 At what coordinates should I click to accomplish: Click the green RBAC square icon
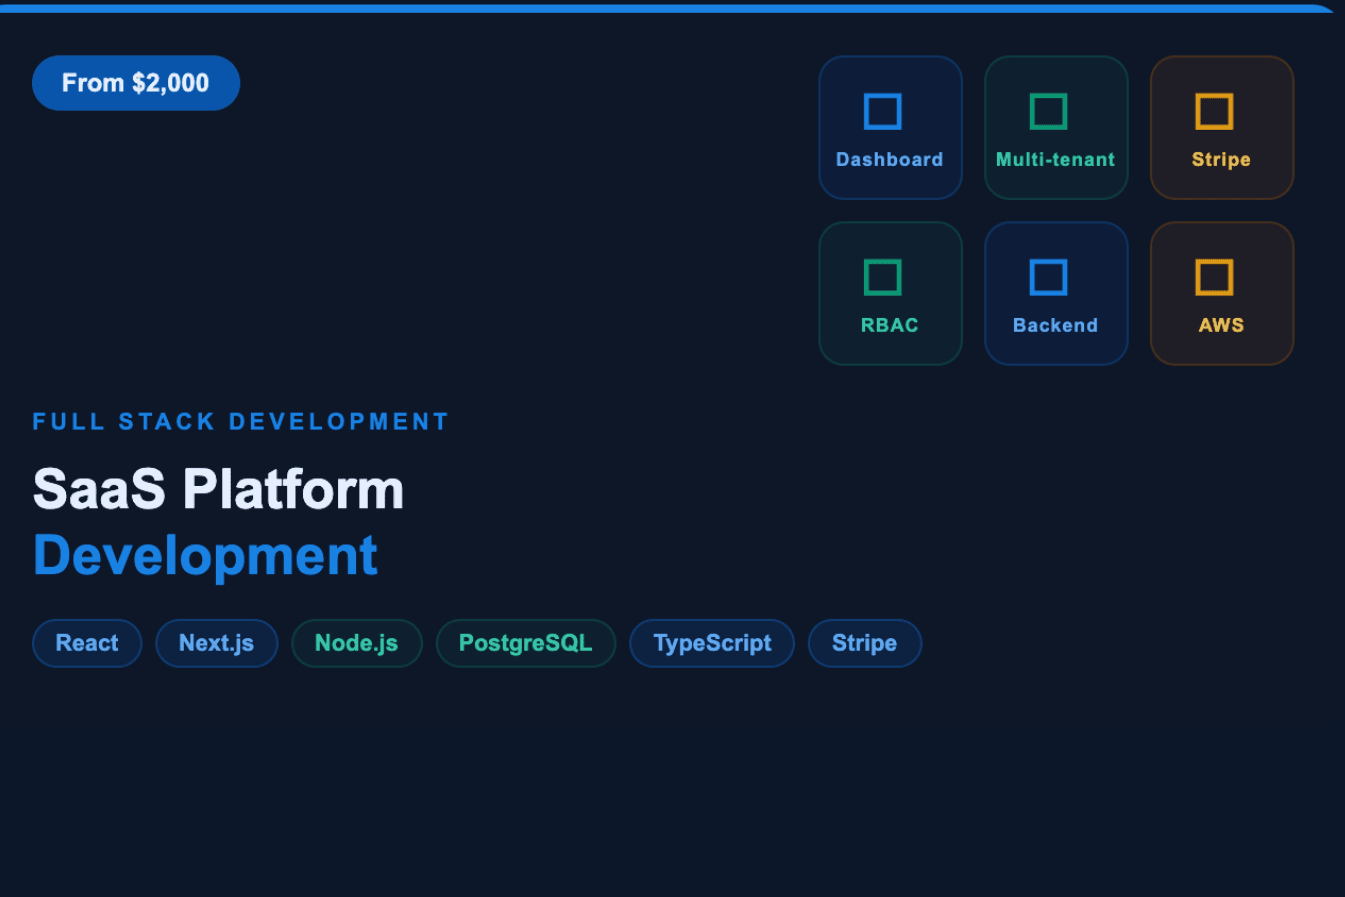(882, 277)
